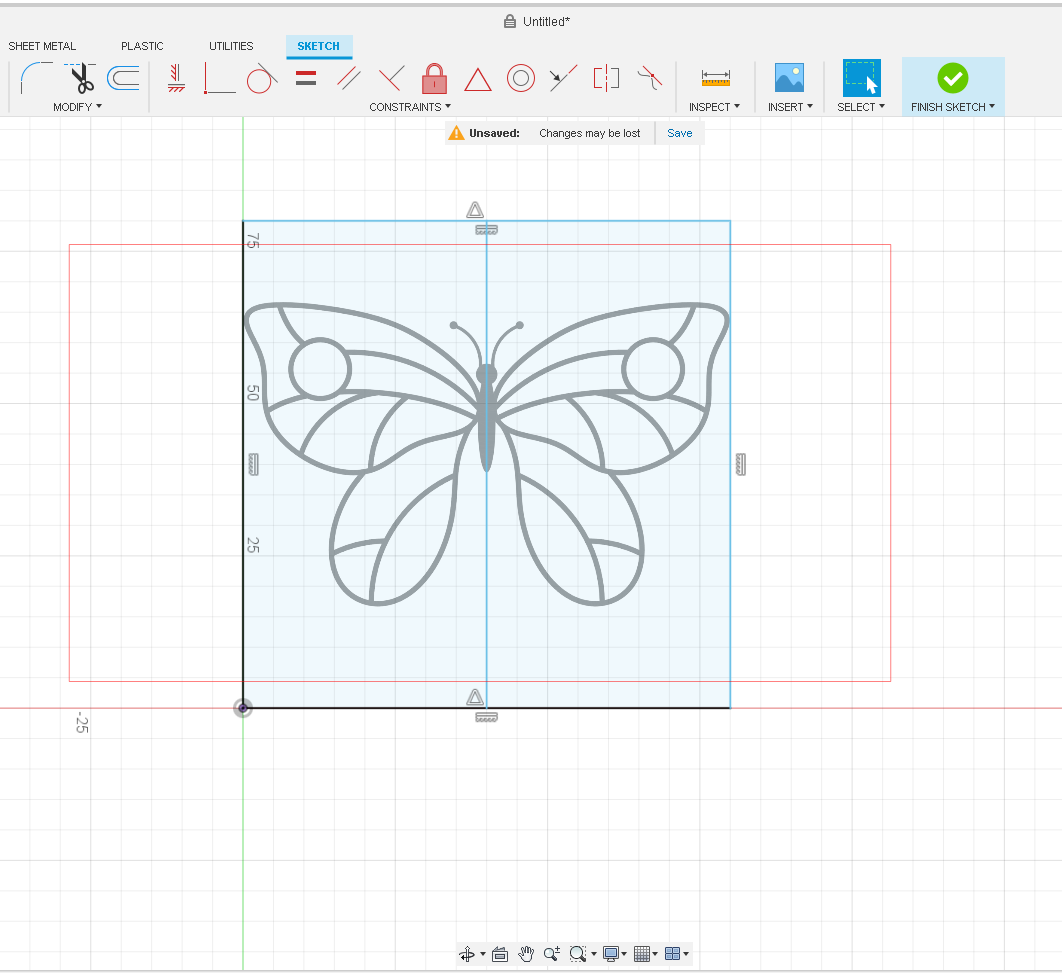Image resolution: width=1062 pixels, height=973 pixels.
Task: Apply the Horizontal/Vertical constraint
Action: (176, 79)
